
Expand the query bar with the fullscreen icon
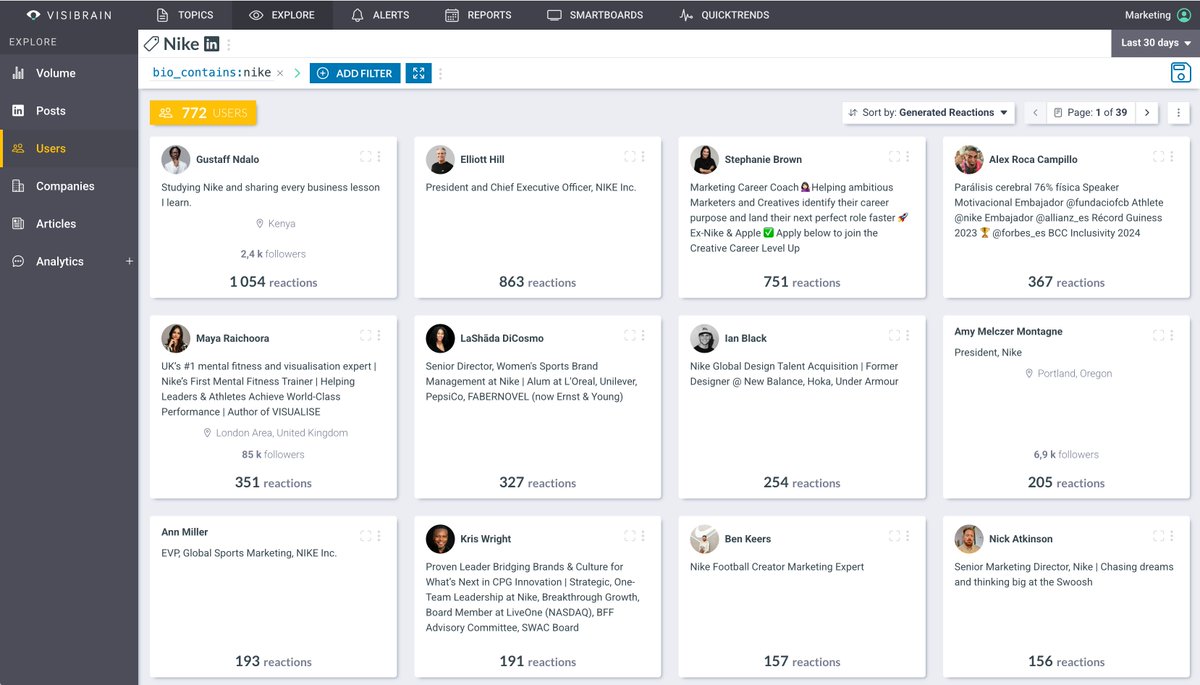coord(417,73)
